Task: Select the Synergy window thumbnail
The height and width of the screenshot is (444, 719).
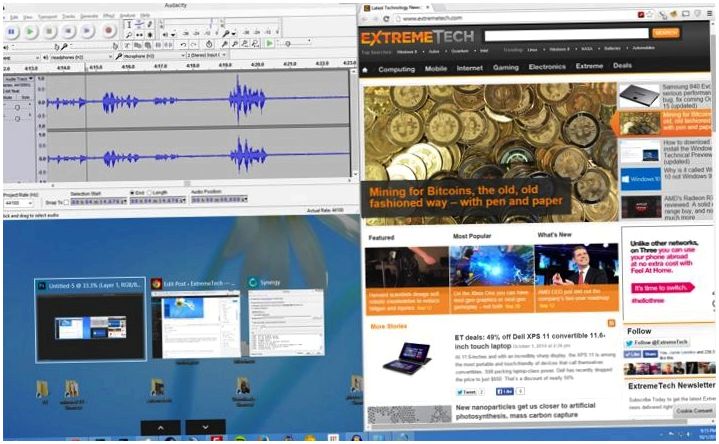Action: (x=286, y=317)
